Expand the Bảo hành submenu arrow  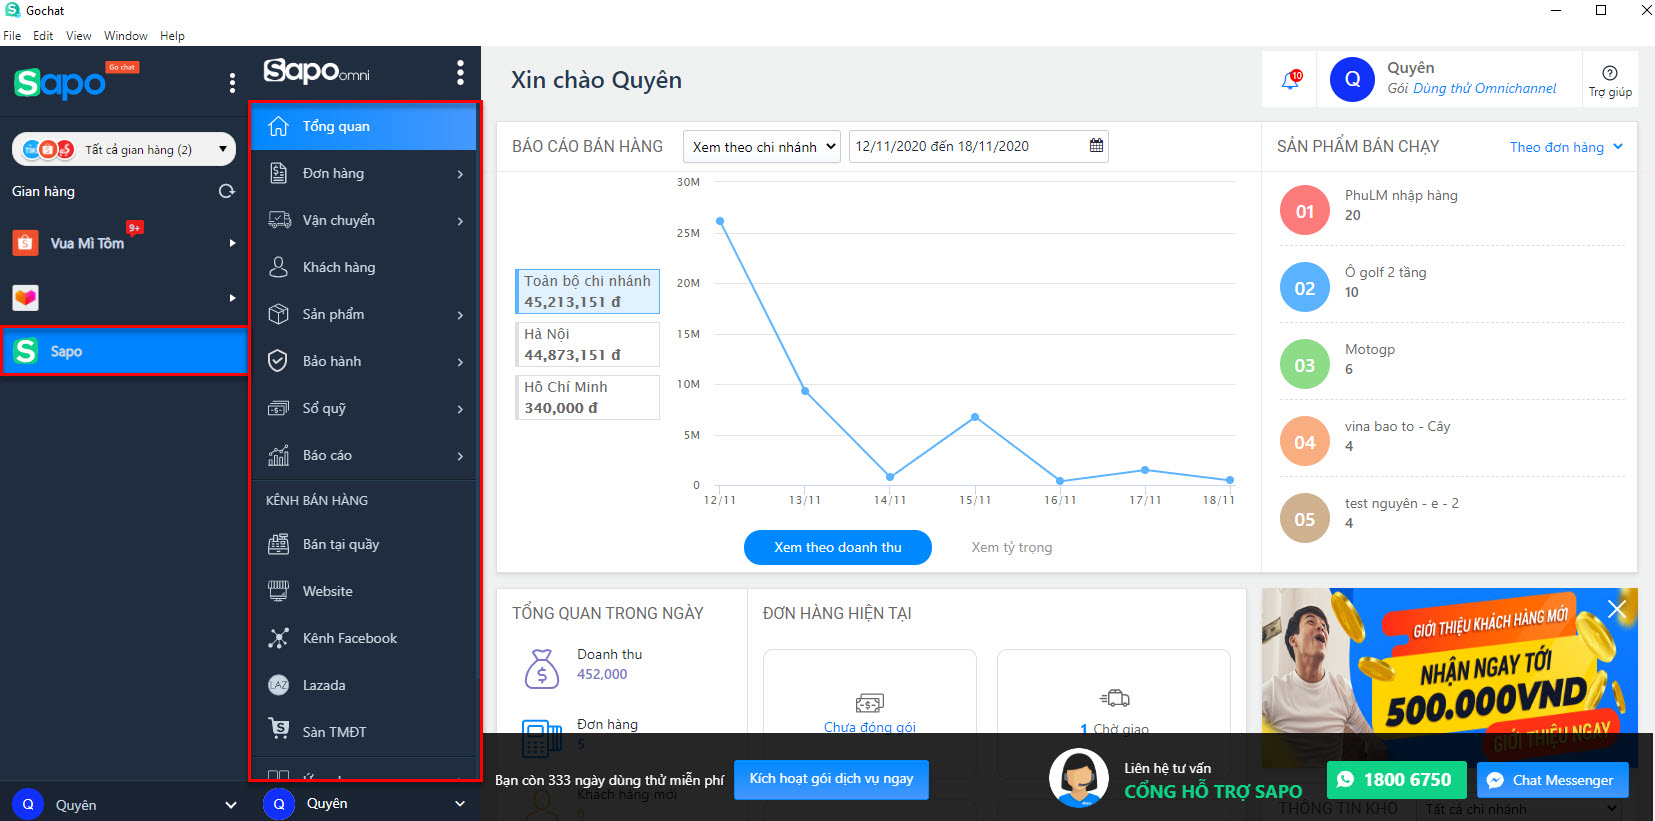(x=460, y=362)
